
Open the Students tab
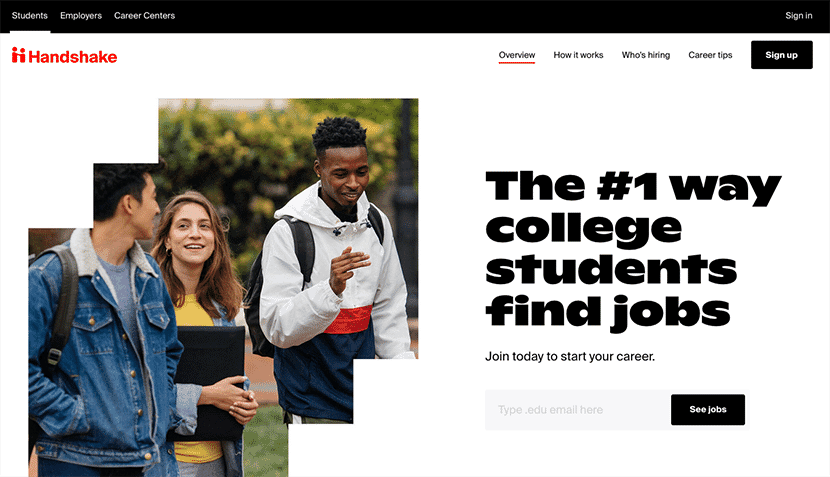click(x=30, y=16)
